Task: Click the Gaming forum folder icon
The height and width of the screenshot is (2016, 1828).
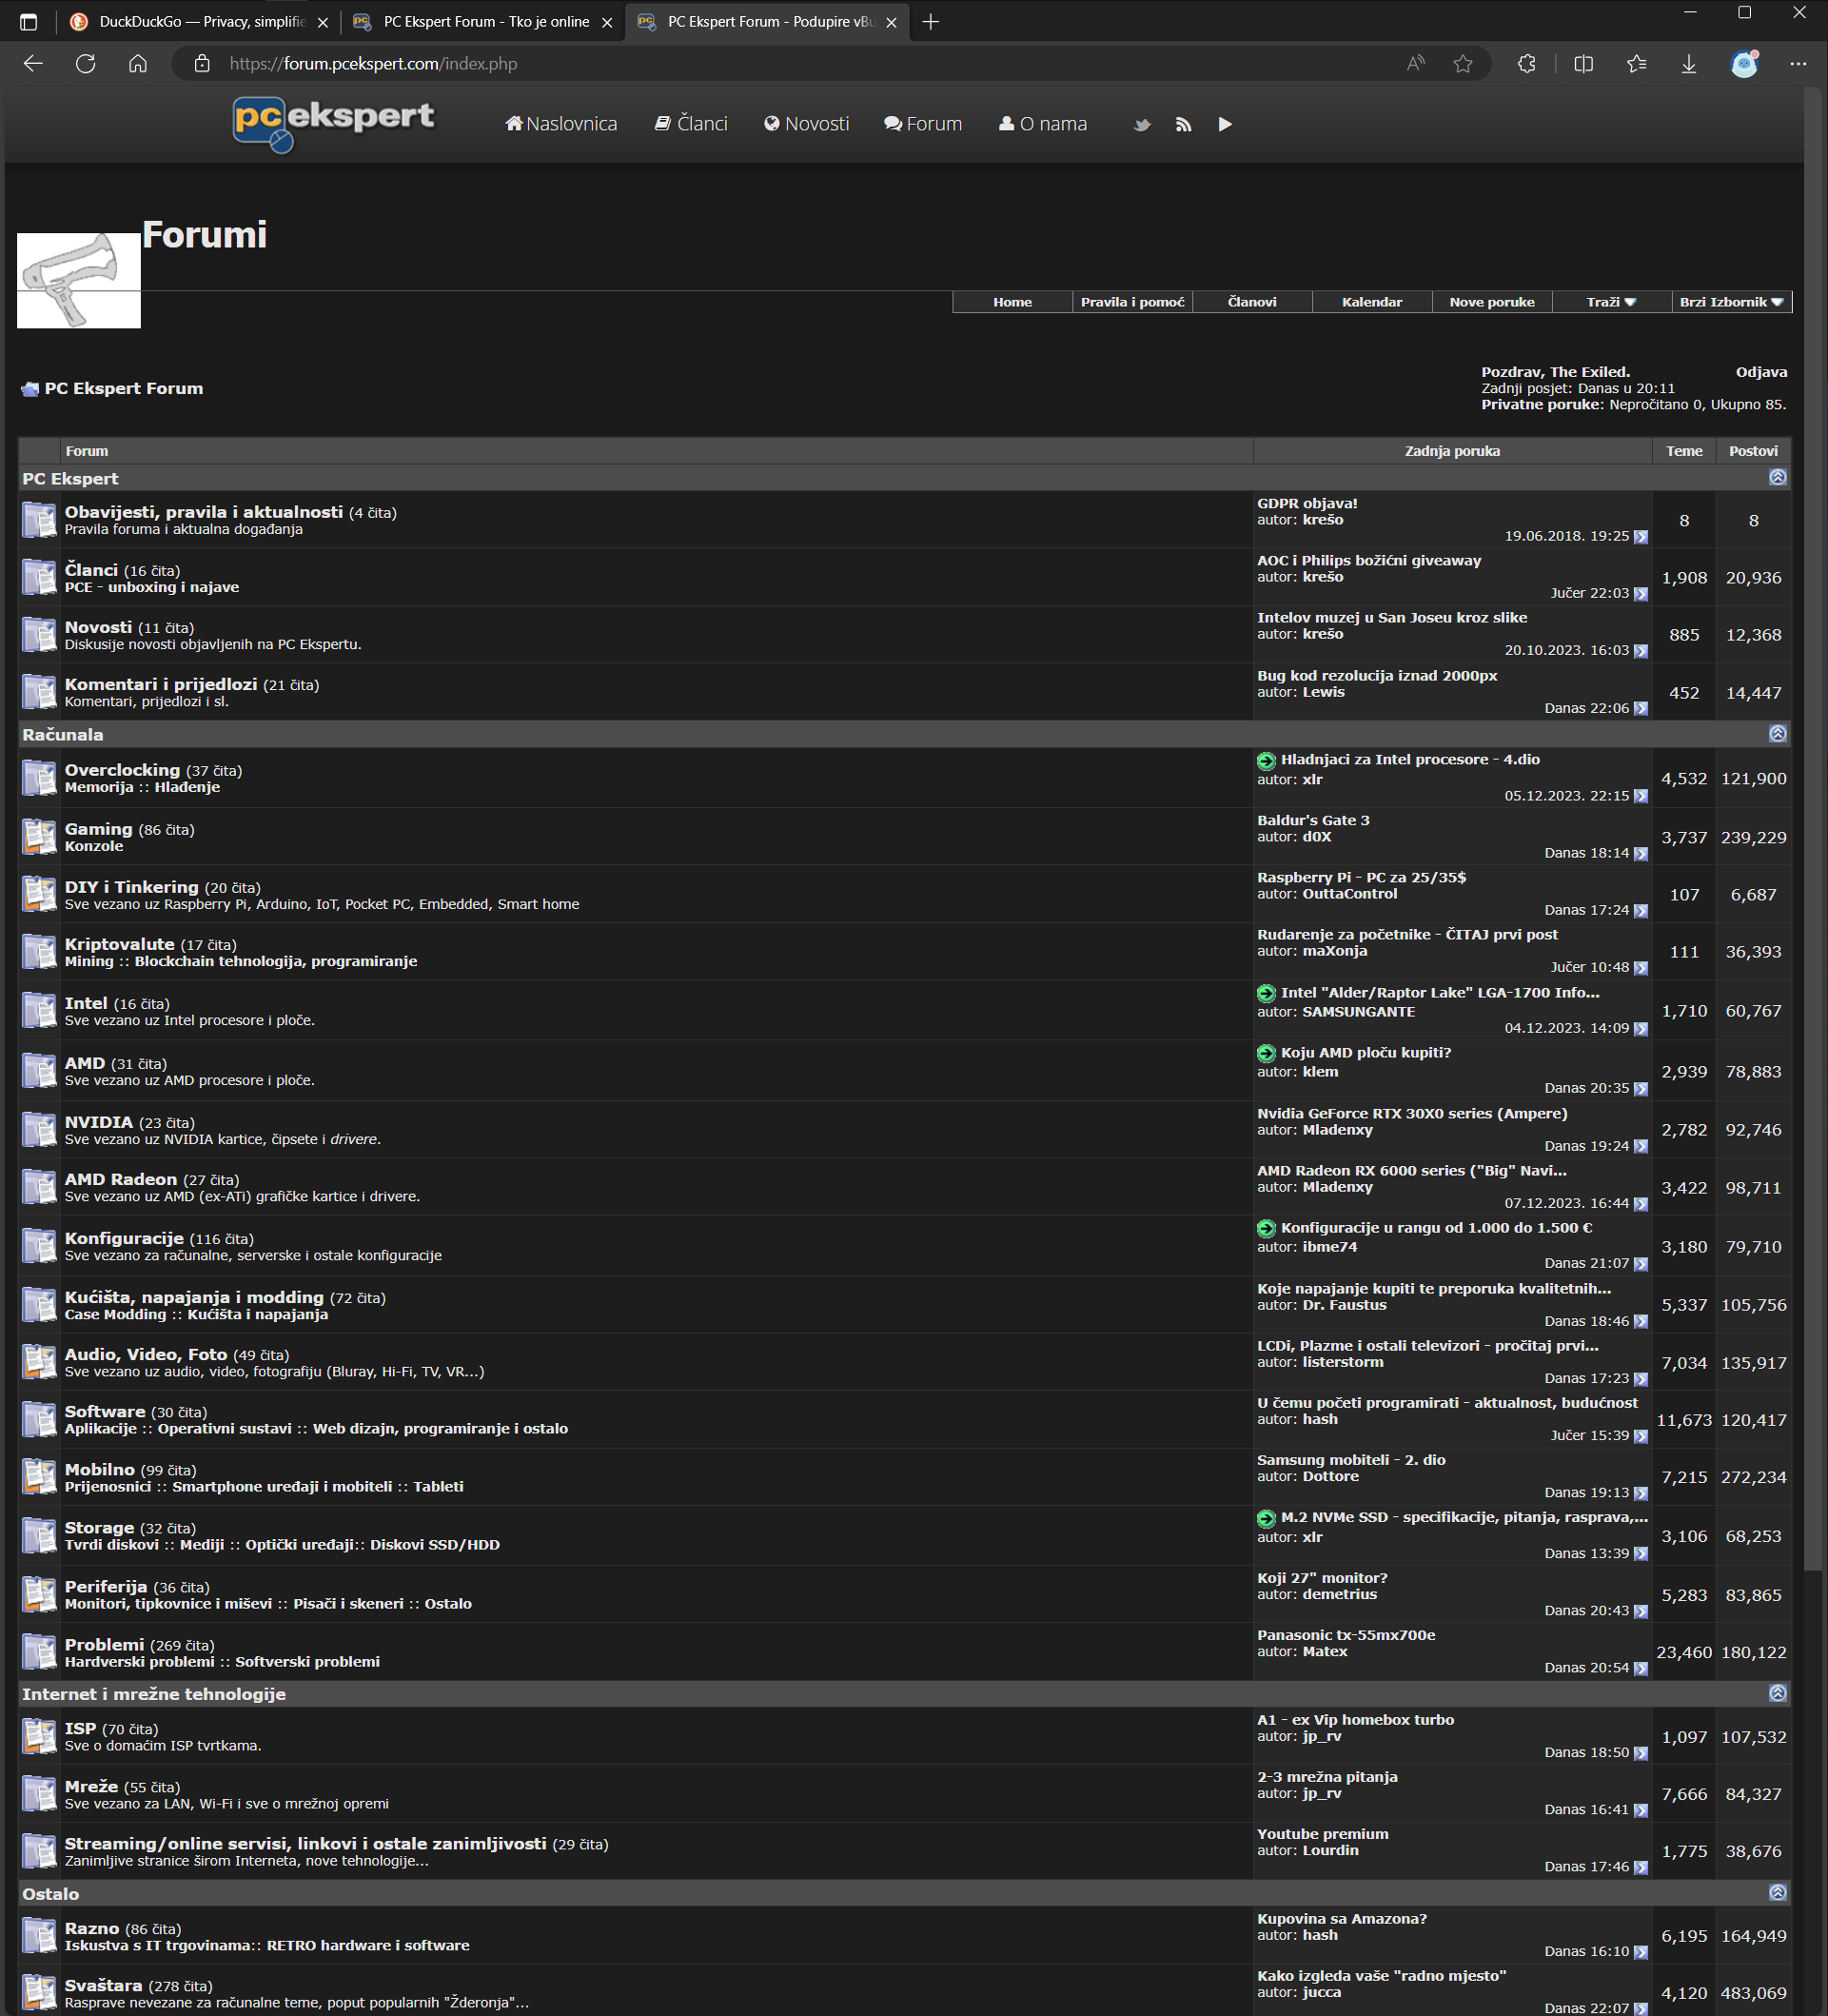Action: [39, 837]
